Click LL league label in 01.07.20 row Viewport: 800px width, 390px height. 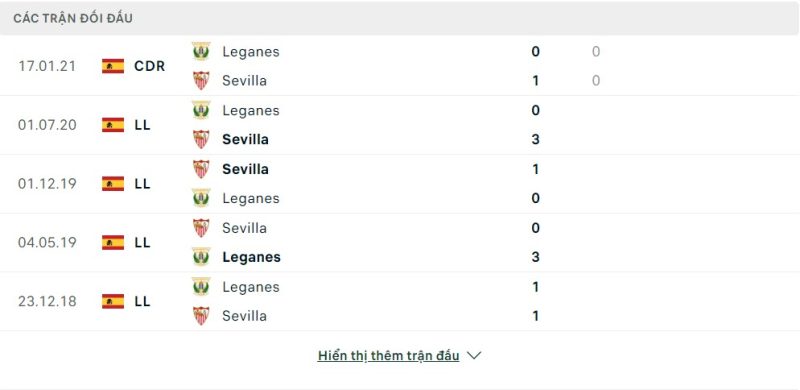[142, 125]
